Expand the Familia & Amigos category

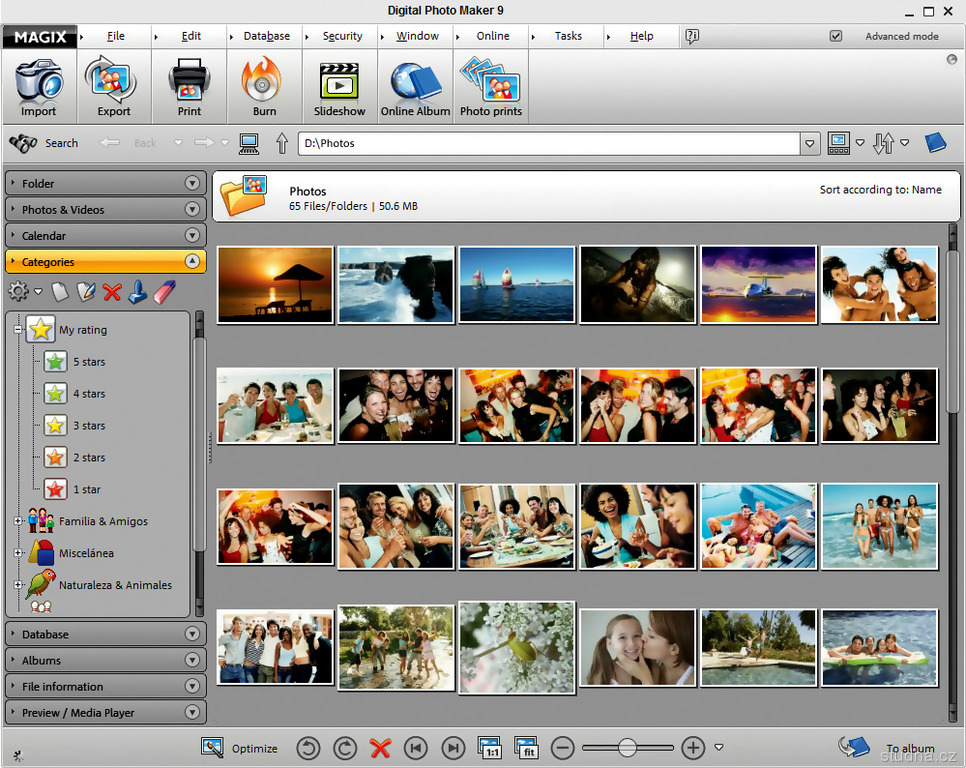(x=18, y=521)
